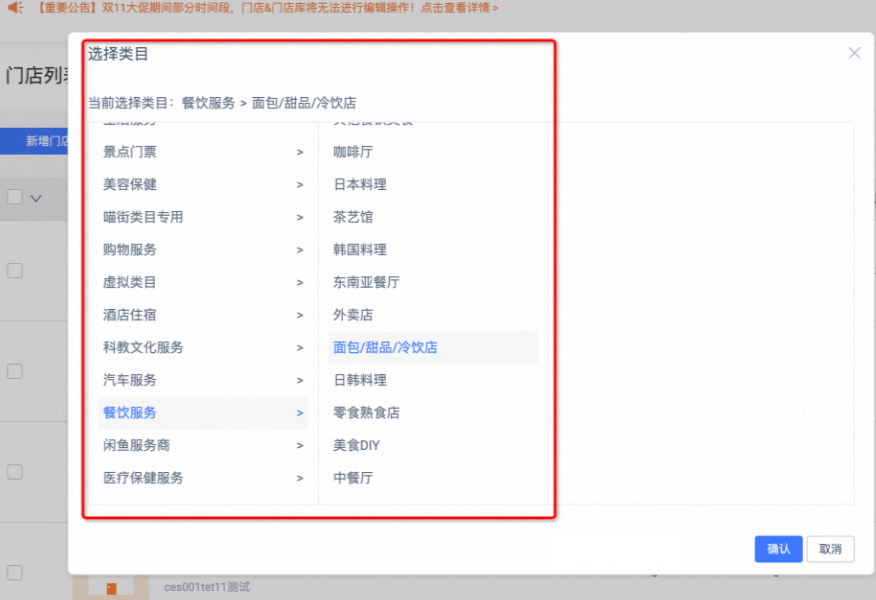Expand the 购物服务 category arrow
The width and height of the screenshot is (876, 600).
click(x=299, y=249)
